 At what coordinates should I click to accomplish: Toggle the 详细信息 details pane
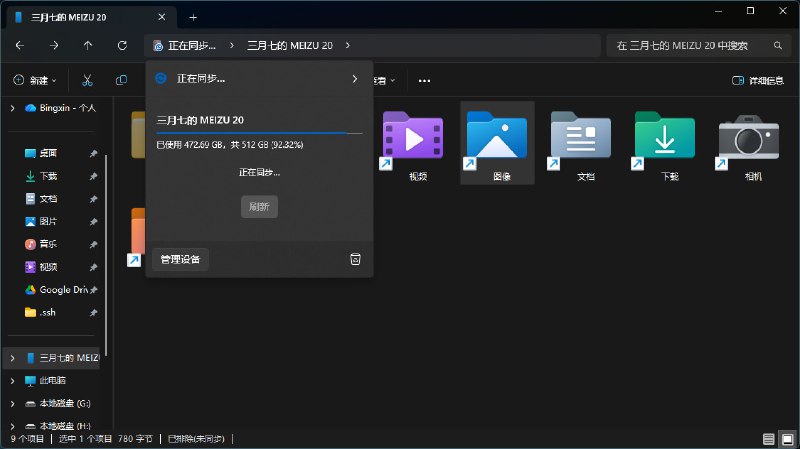(758, 81)
